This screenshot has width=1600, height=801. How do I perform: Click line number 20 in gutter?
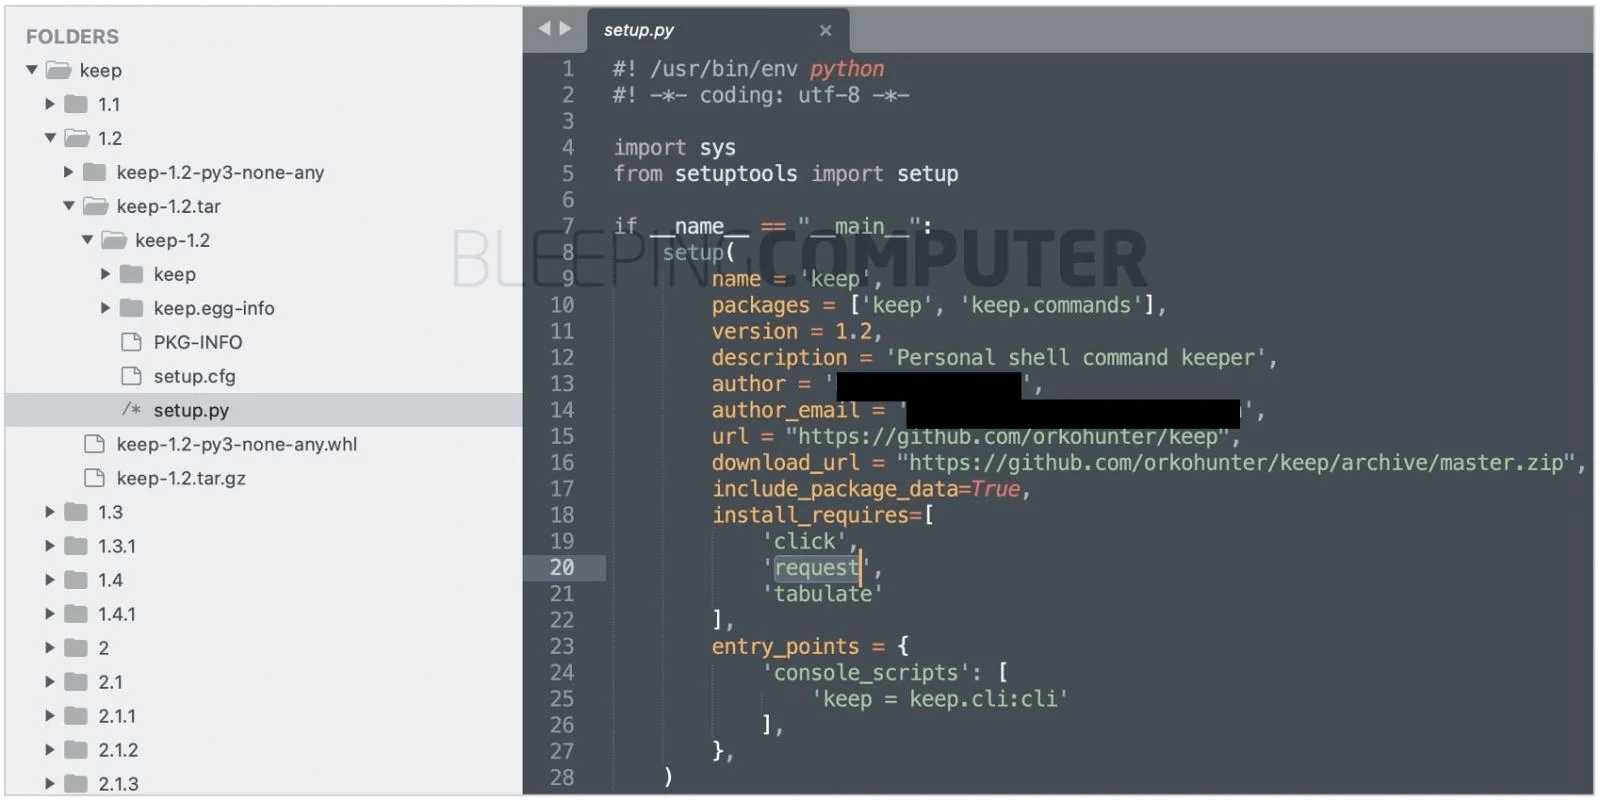pyautogui.click(x=562, y=567)
